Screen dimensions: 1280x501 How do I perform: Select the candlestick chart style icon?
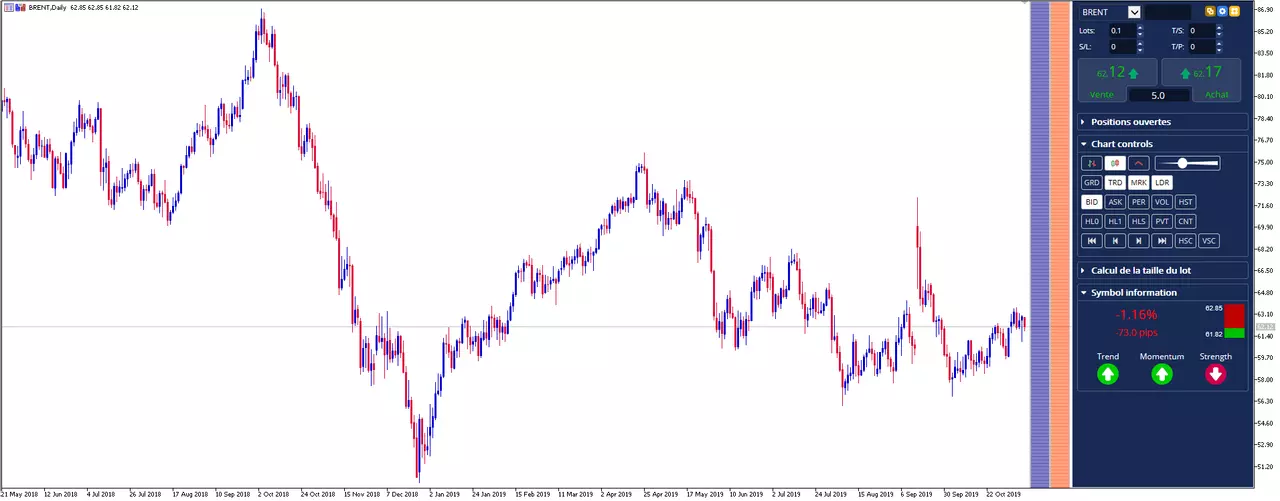coord(1114,163)
